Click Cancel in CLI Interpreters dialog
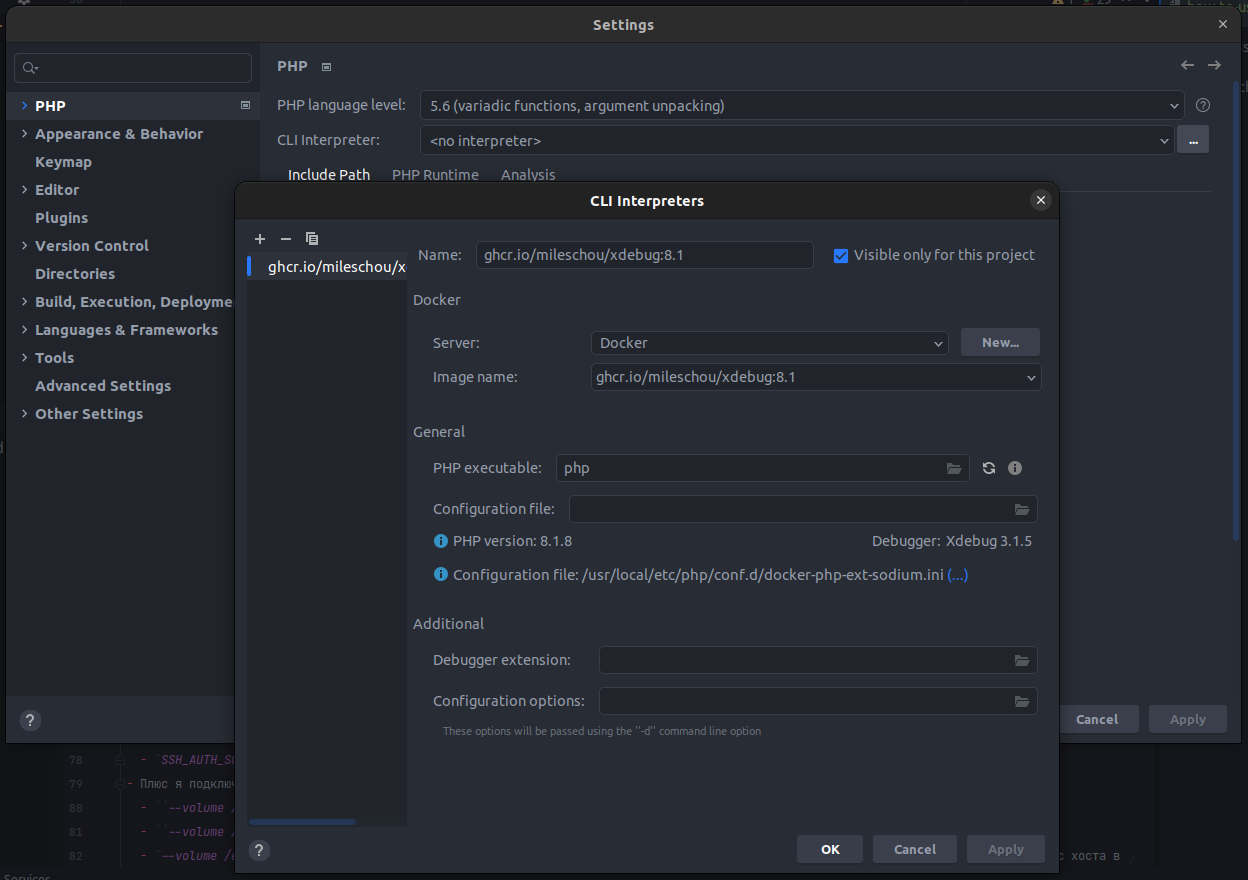Screen dimensions: 1248x880 pos(915,849)
